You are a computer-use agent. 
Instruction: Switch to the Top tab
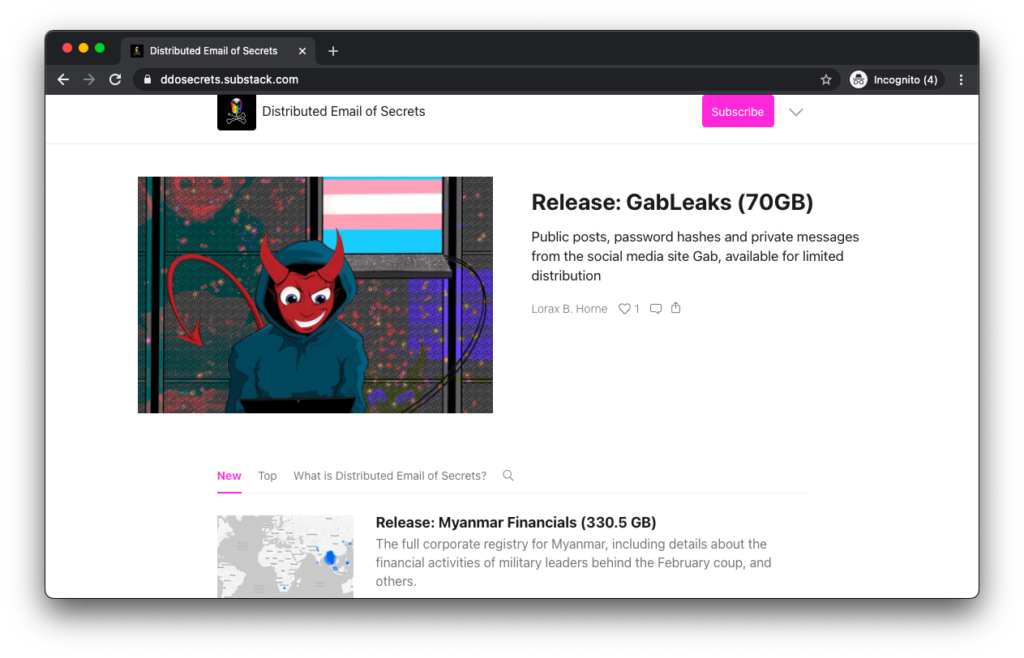tap(267, 476)
